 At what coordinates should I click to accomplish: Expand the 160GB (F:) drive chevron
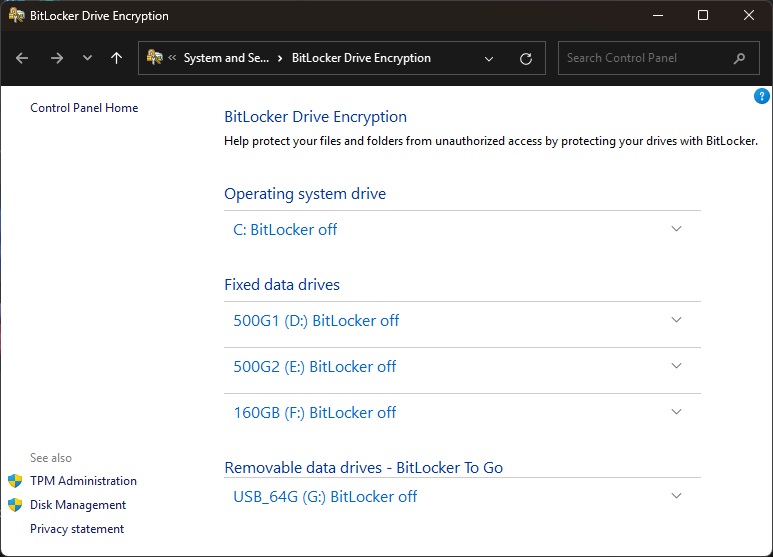(x=677, y=412)
